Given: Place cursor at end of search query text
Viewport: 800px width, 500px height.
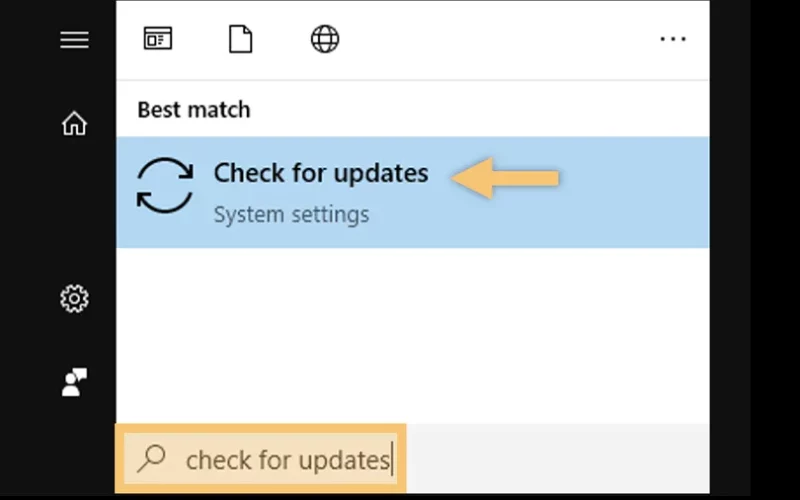Looking at the screenshot, I should click(x=391, y=460).
